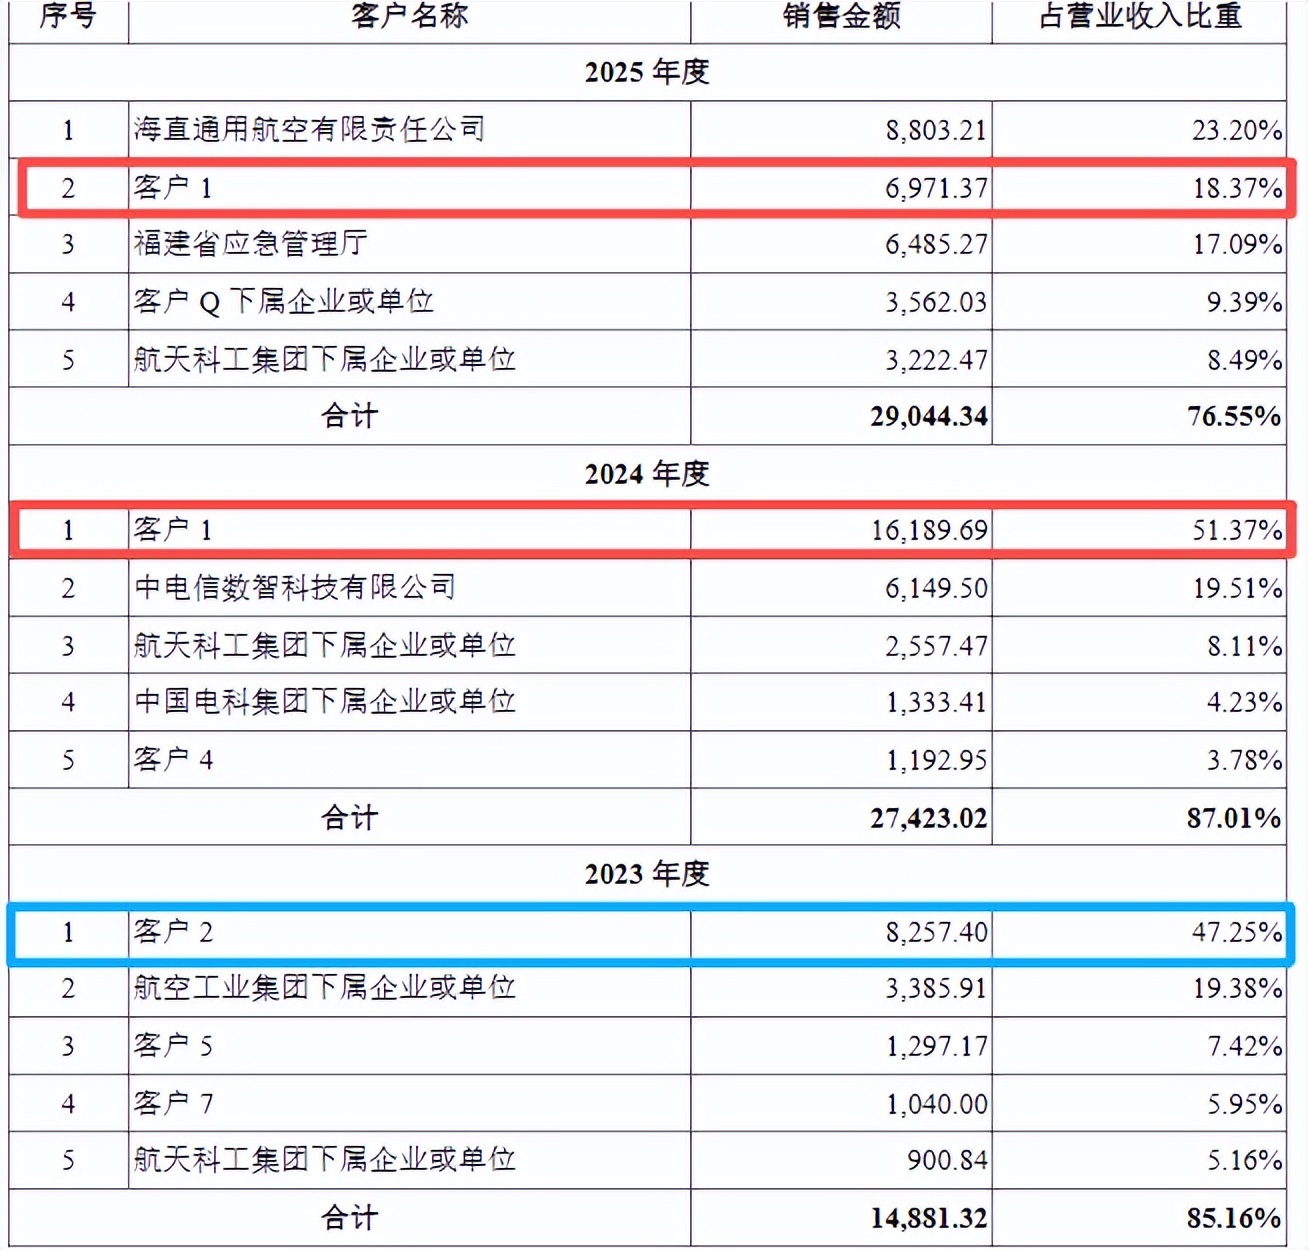Image resolution: width=1308 pixels, height=1250 pixels.
Task: Click the amount 6,149.50
Action: (936, 588)
